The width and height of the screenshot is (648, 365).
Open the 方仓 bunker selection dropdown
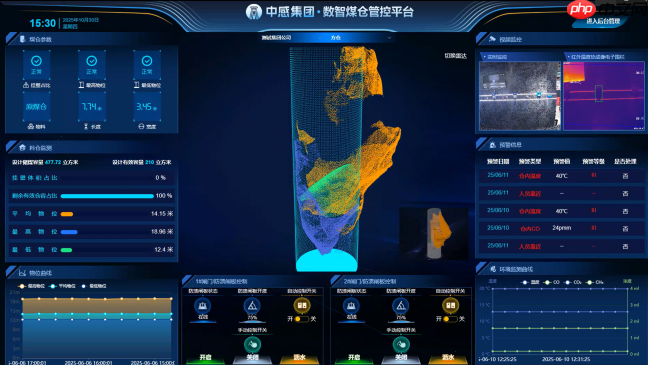point(360,38)
